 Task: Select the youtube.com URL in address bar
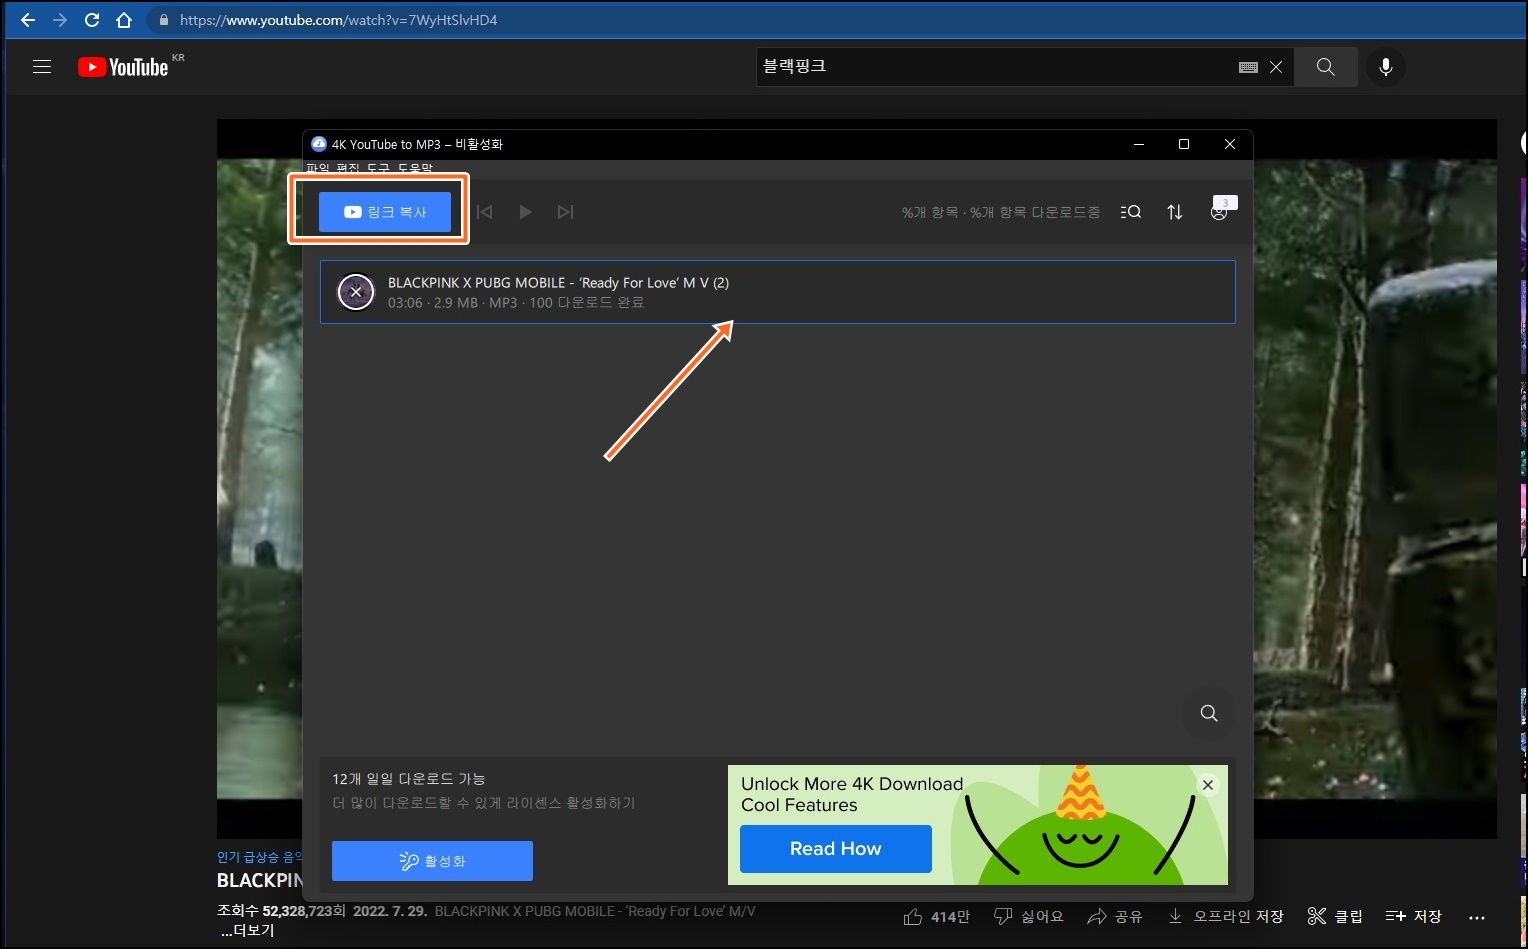coord(338,20)
